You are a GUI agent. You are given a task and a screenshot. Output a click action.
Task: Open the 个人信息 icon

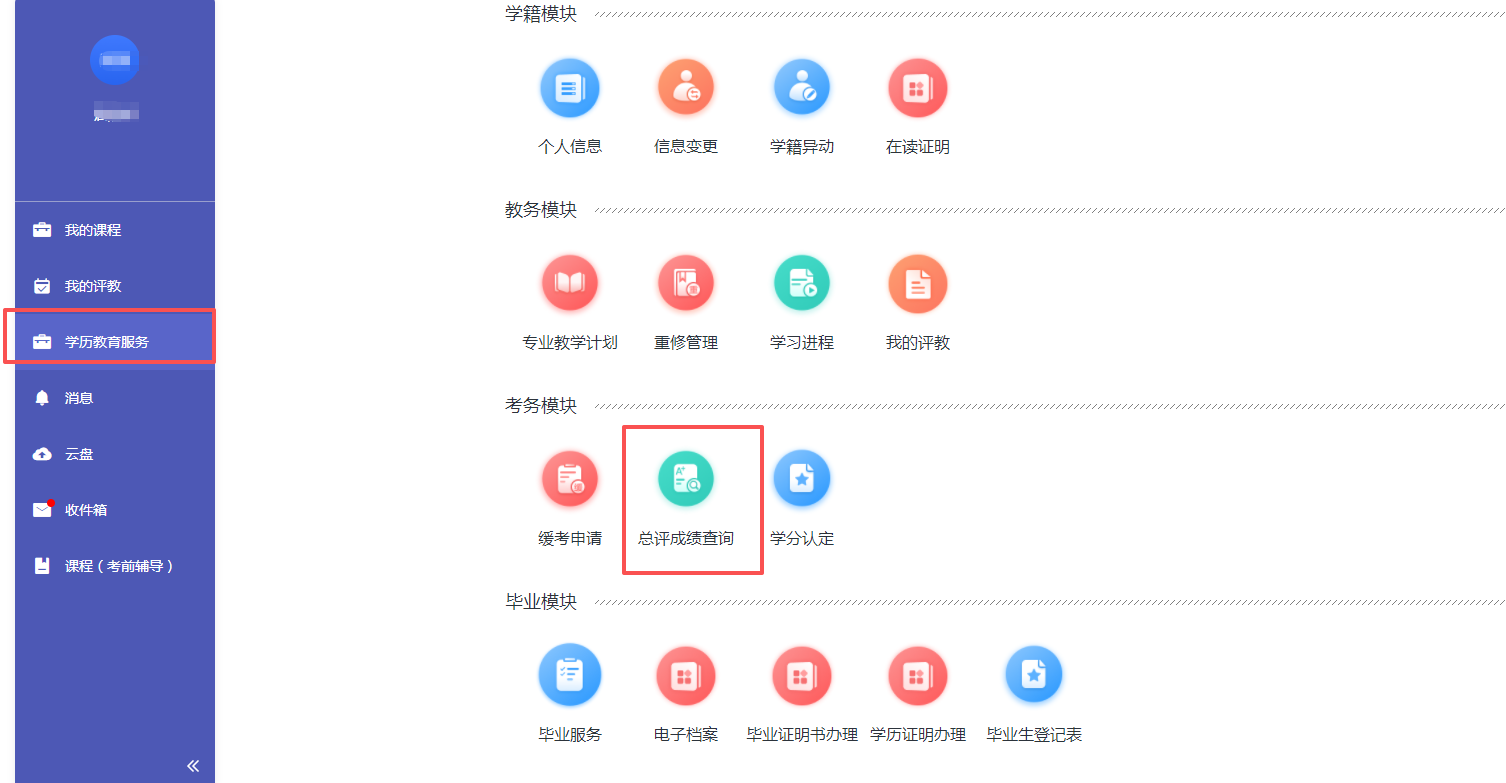(x=569, y=89)
